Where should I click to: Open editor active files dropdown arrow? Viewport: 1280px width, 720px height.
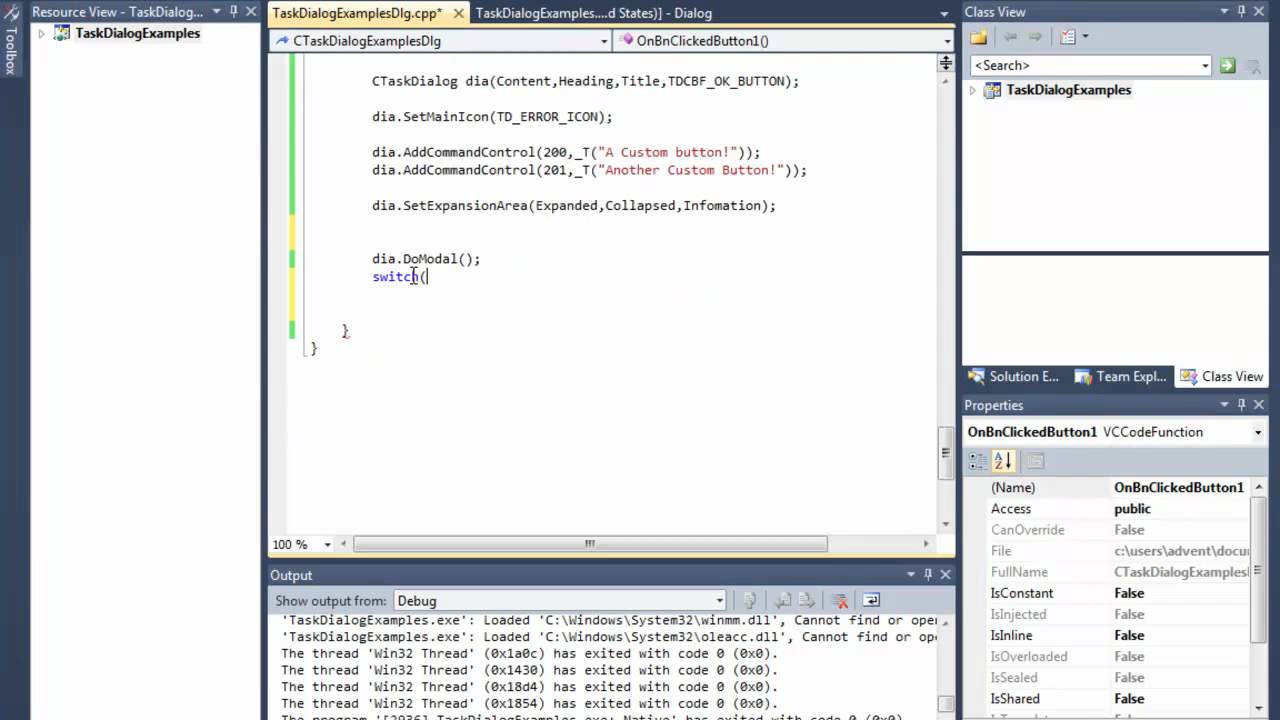tap(945, 13)
